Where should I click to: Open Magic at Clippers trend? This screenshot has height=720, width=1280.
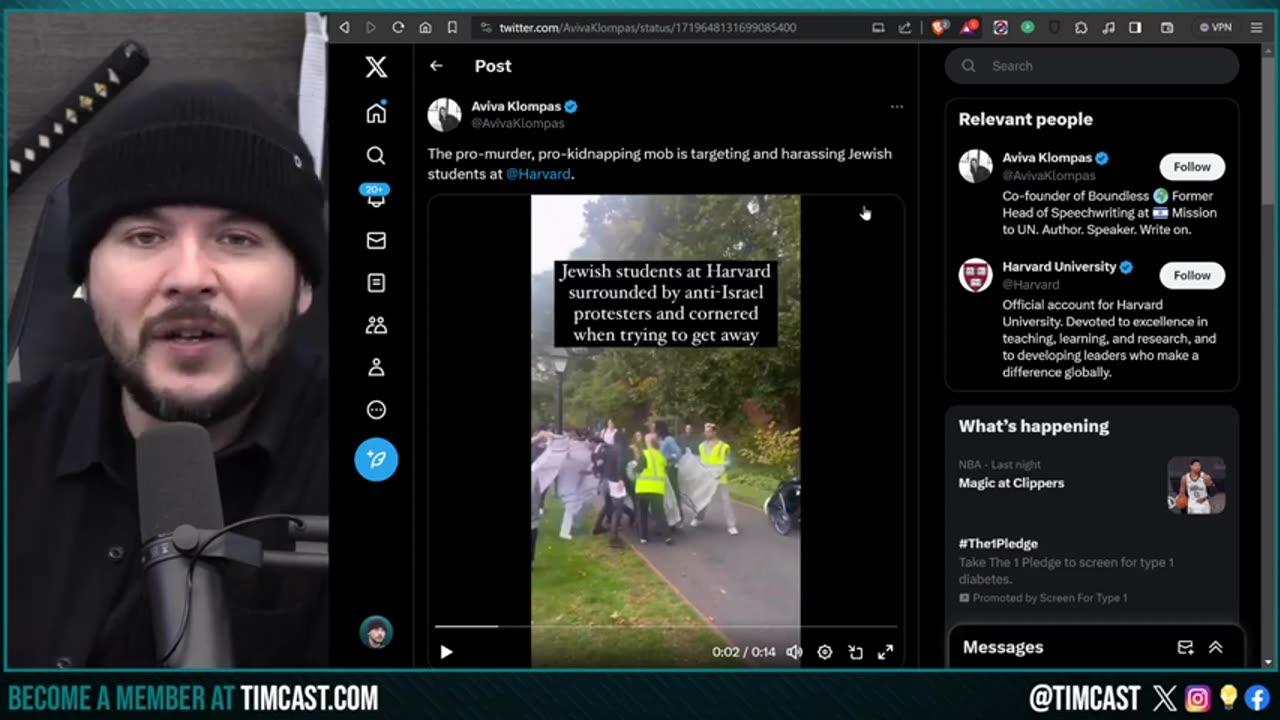(1011, 483)
